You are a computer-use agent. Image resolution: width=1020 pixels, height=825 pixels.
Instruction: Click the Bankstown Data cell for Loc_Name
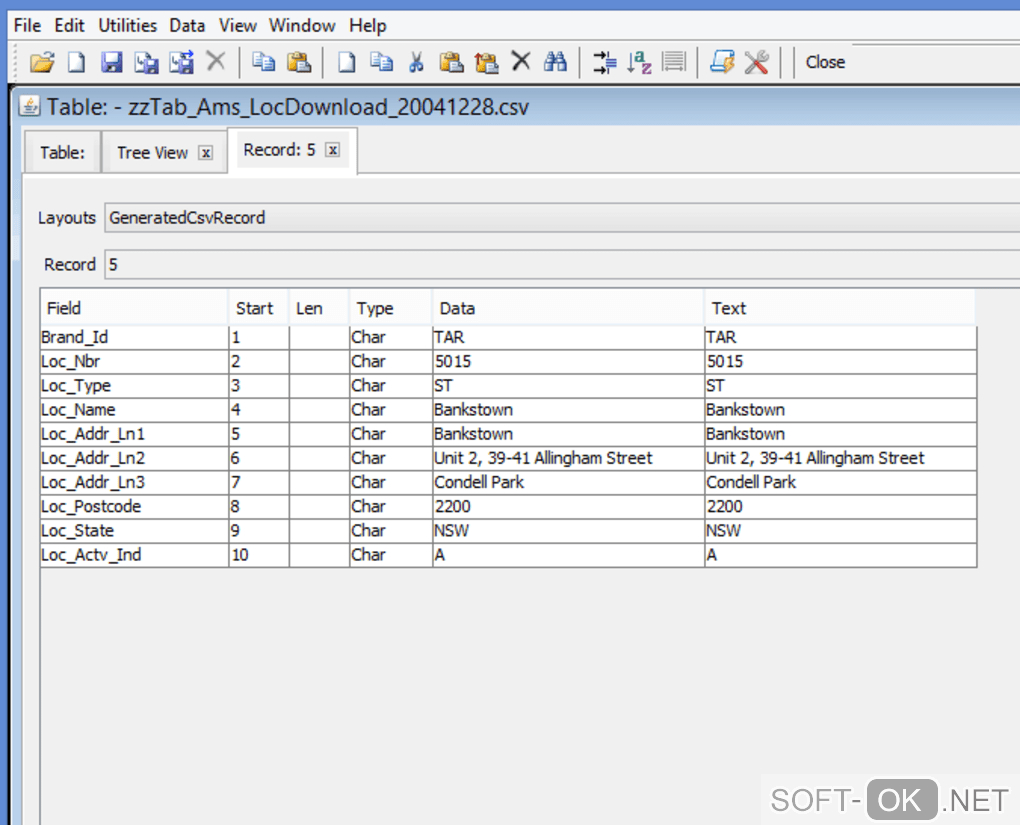[x=569, y=410]
